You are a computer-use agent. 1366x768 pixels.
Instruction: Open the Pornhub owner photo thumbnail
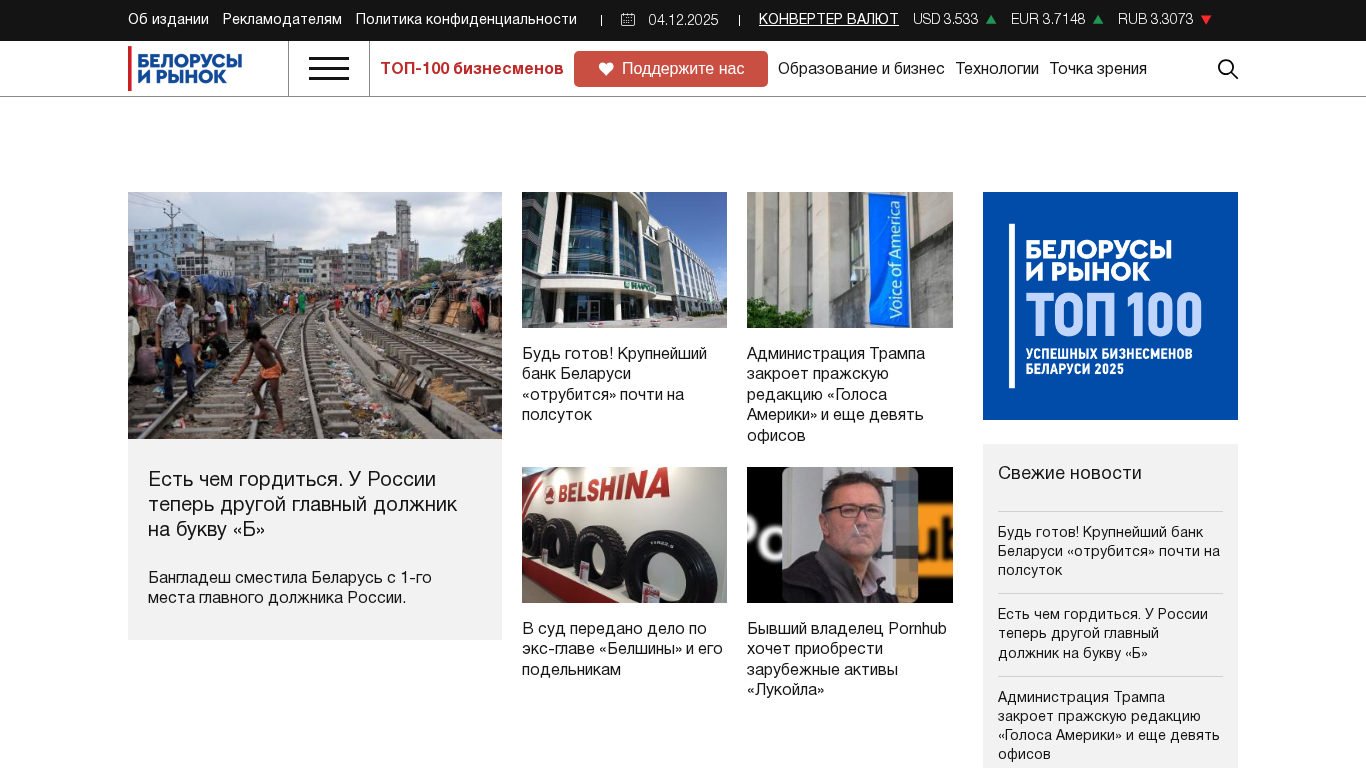[850, 535]
